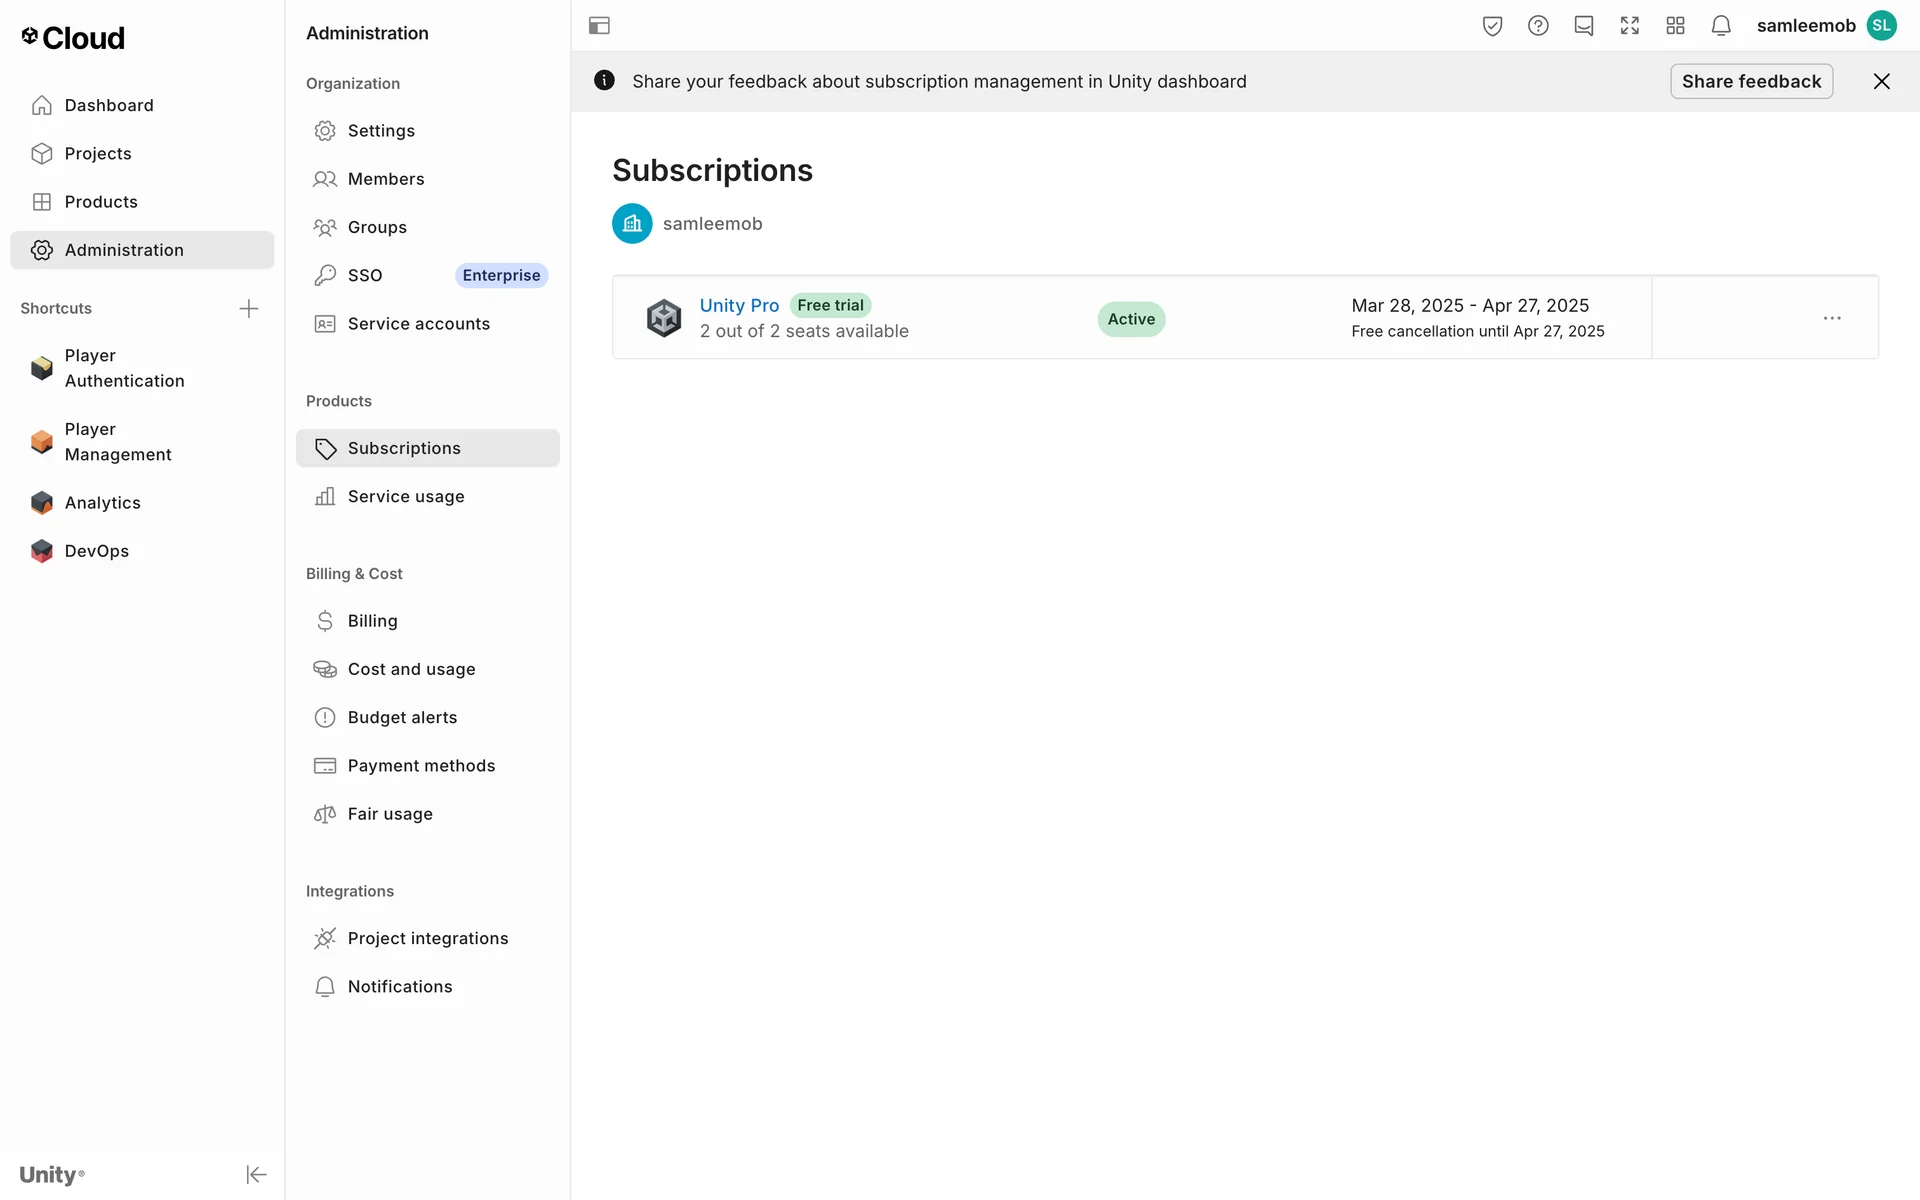Collapse the left navigation sidebar

point(256,1174)
